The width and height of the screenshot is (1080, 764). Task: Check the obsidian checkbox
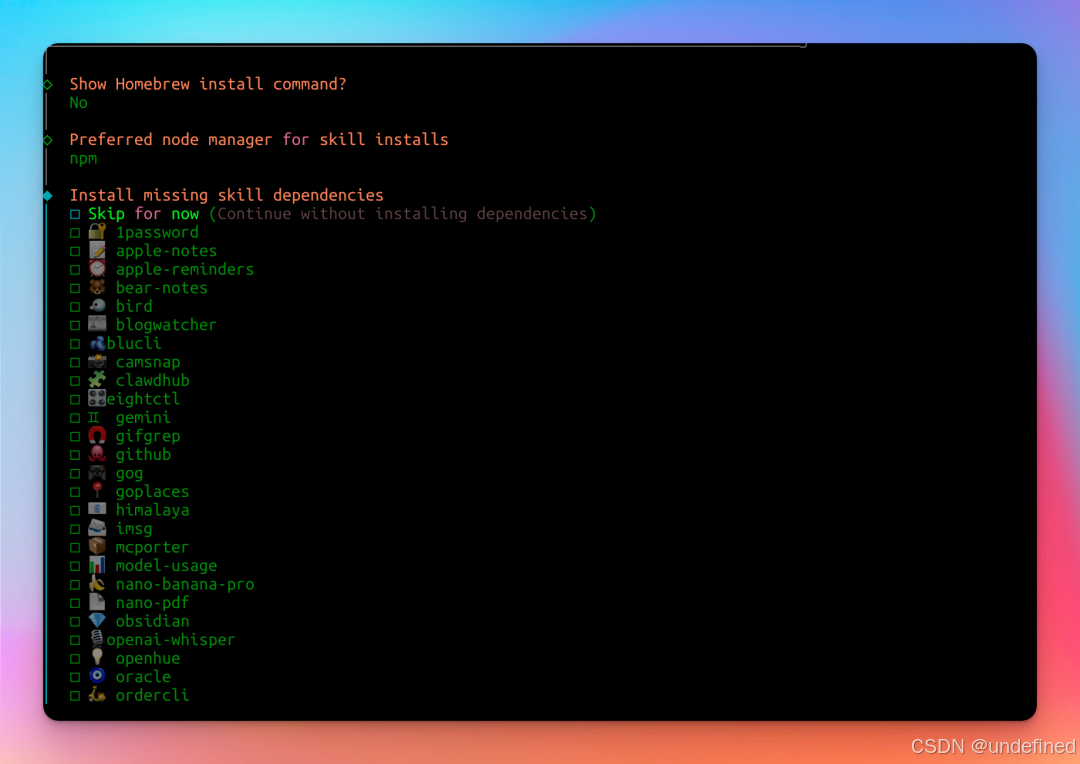pos(75,622)
